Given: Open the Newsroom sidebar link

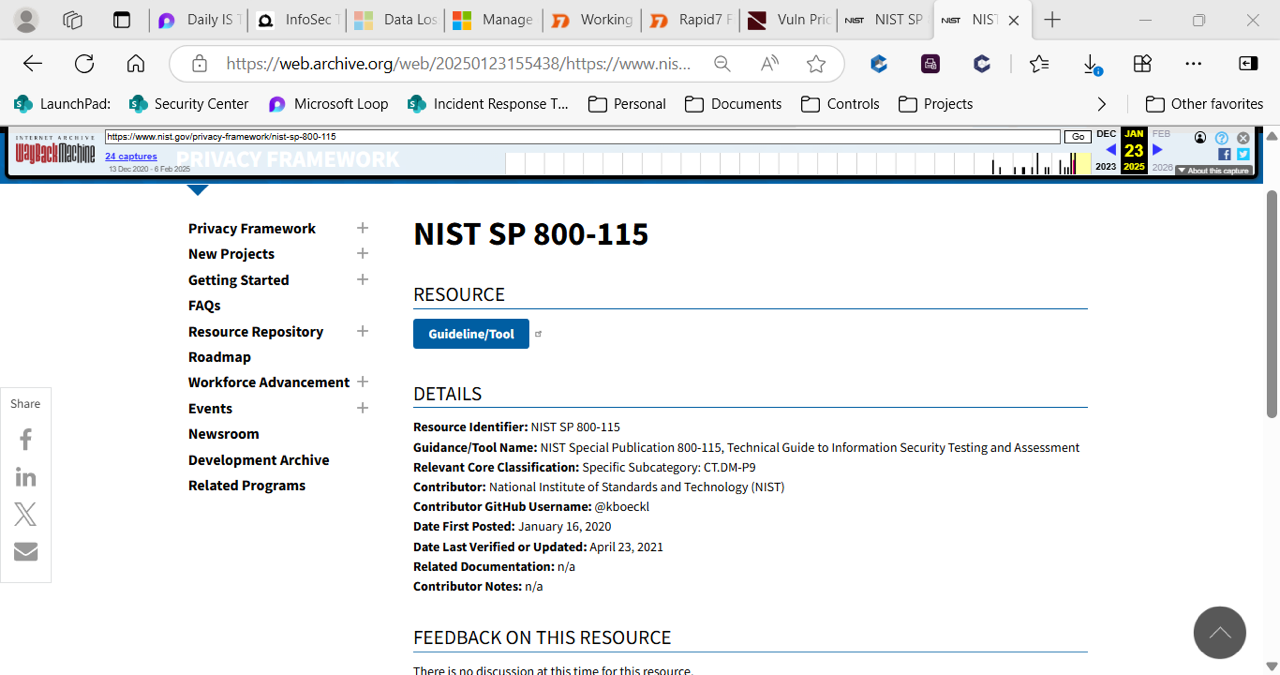Looking at the screenshot, I should click(x=223, y=434).
